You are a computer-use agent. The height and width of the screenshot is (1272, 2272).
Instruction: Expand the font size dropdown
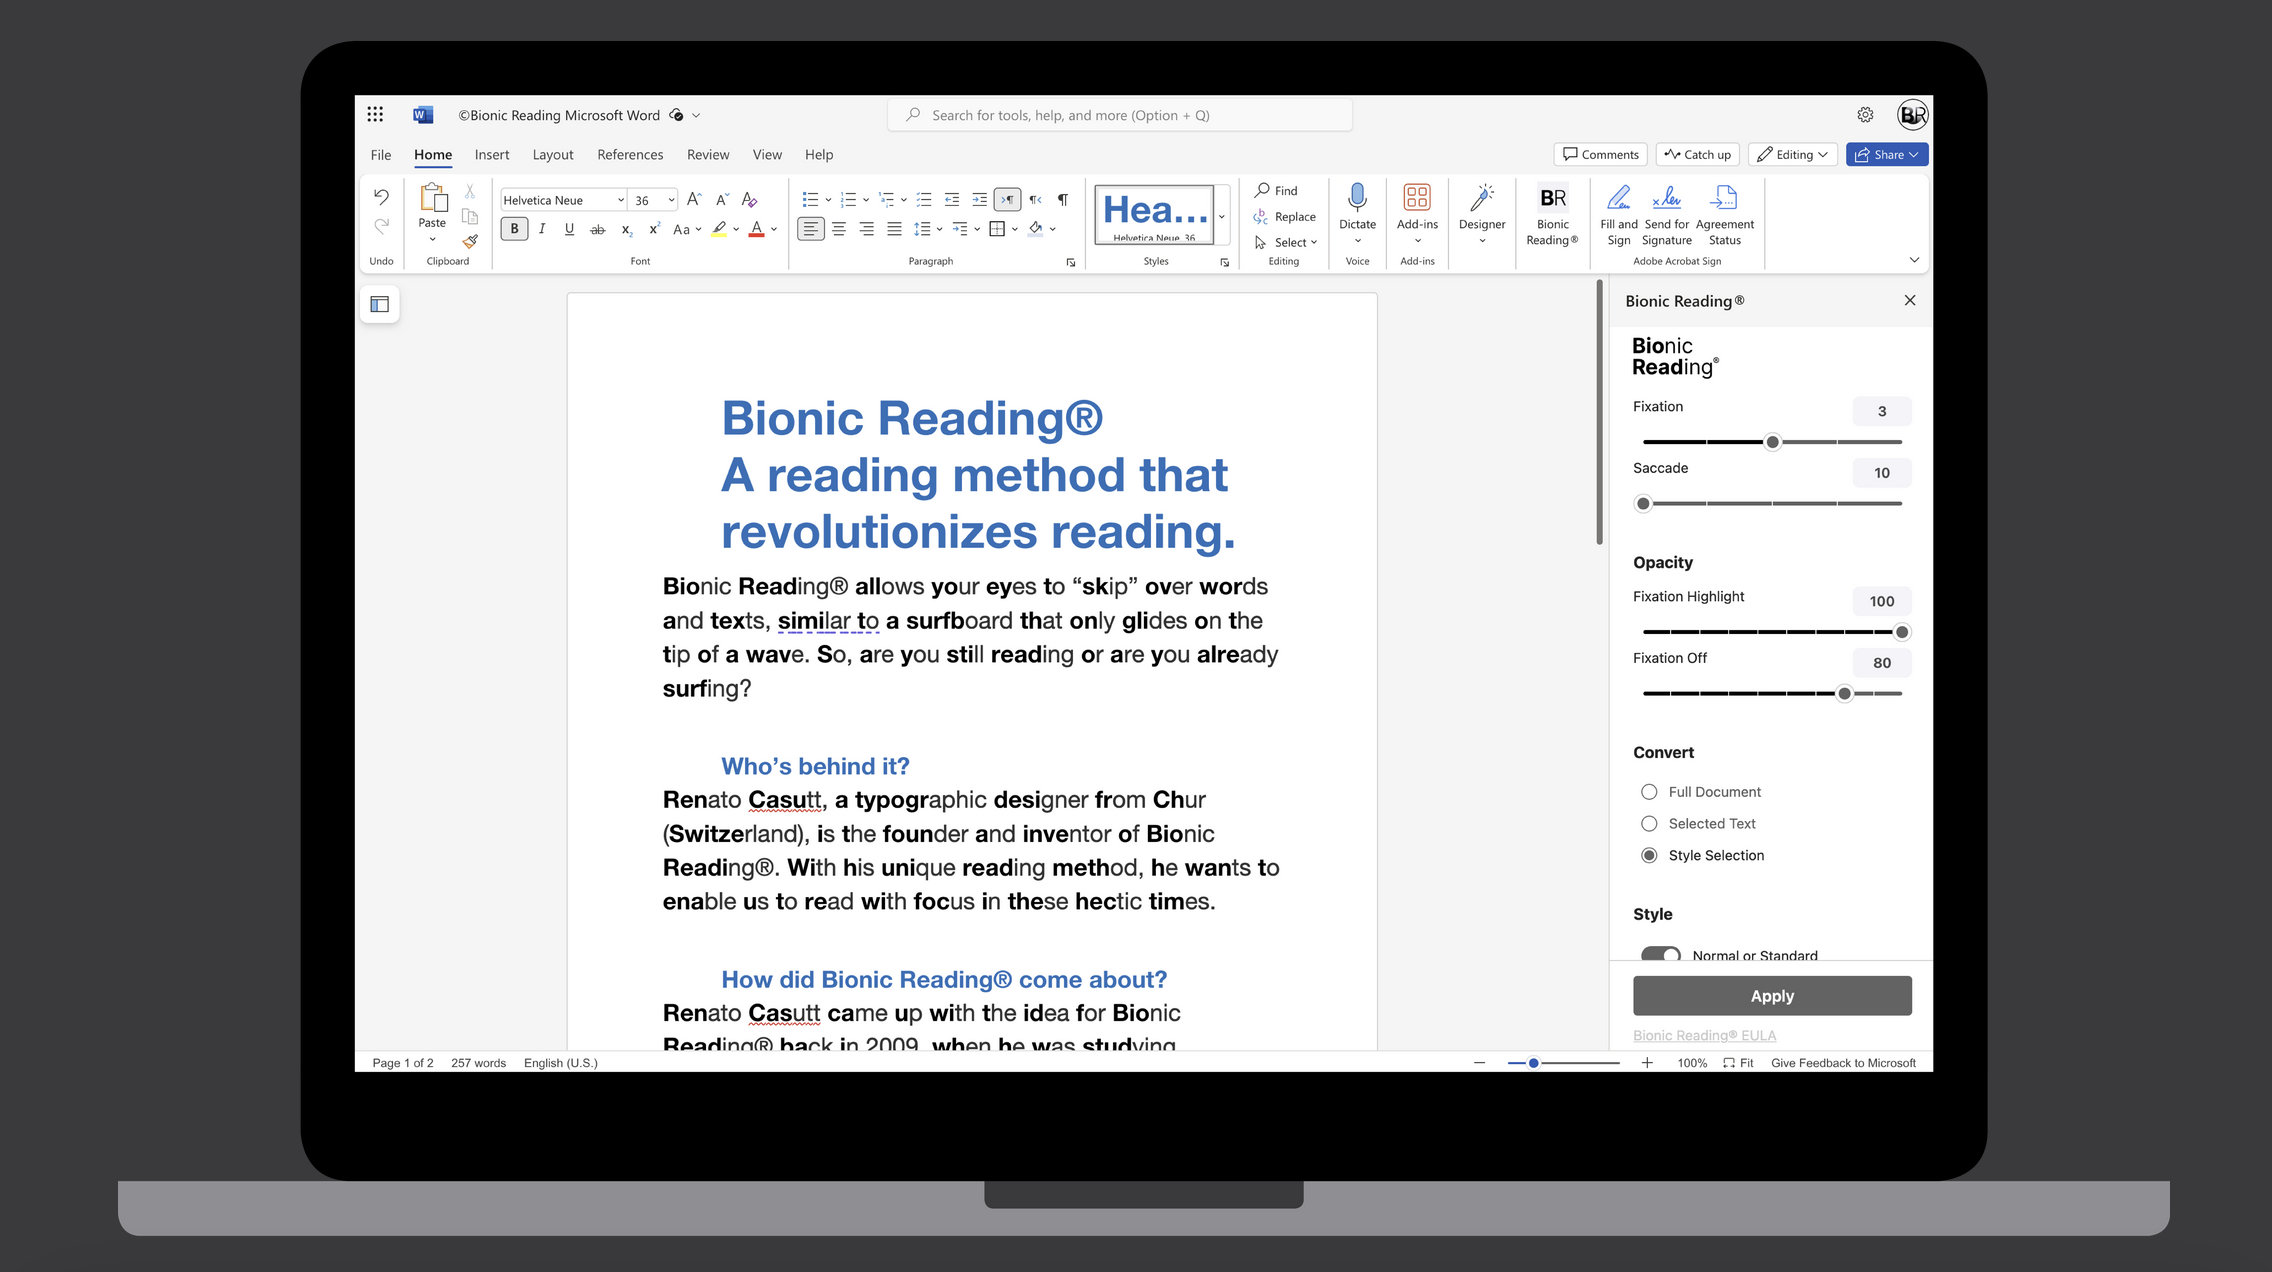pyautogui.click(x=671, y=200)
